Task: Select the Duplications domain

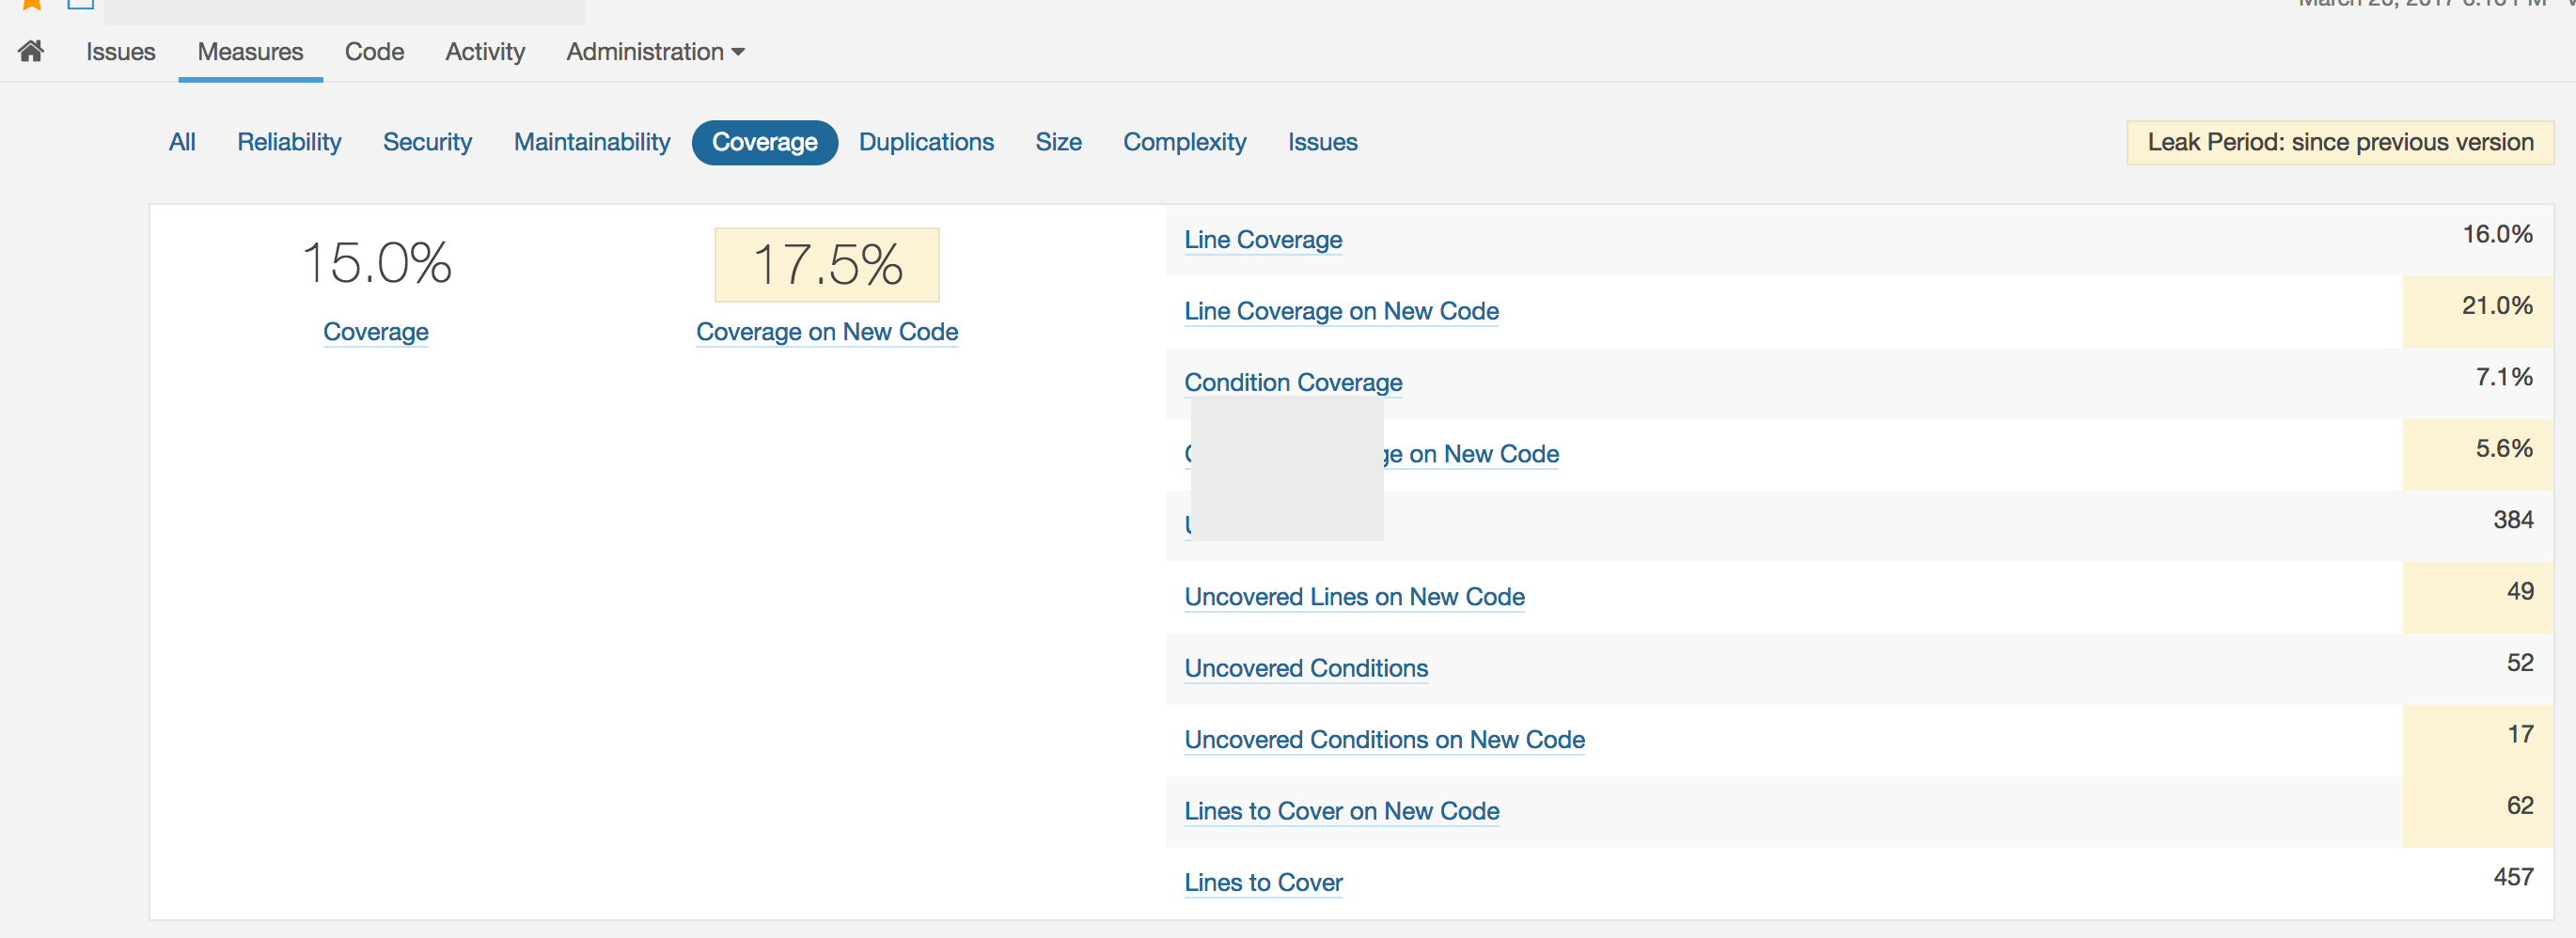Action: (x=926, y=142)
